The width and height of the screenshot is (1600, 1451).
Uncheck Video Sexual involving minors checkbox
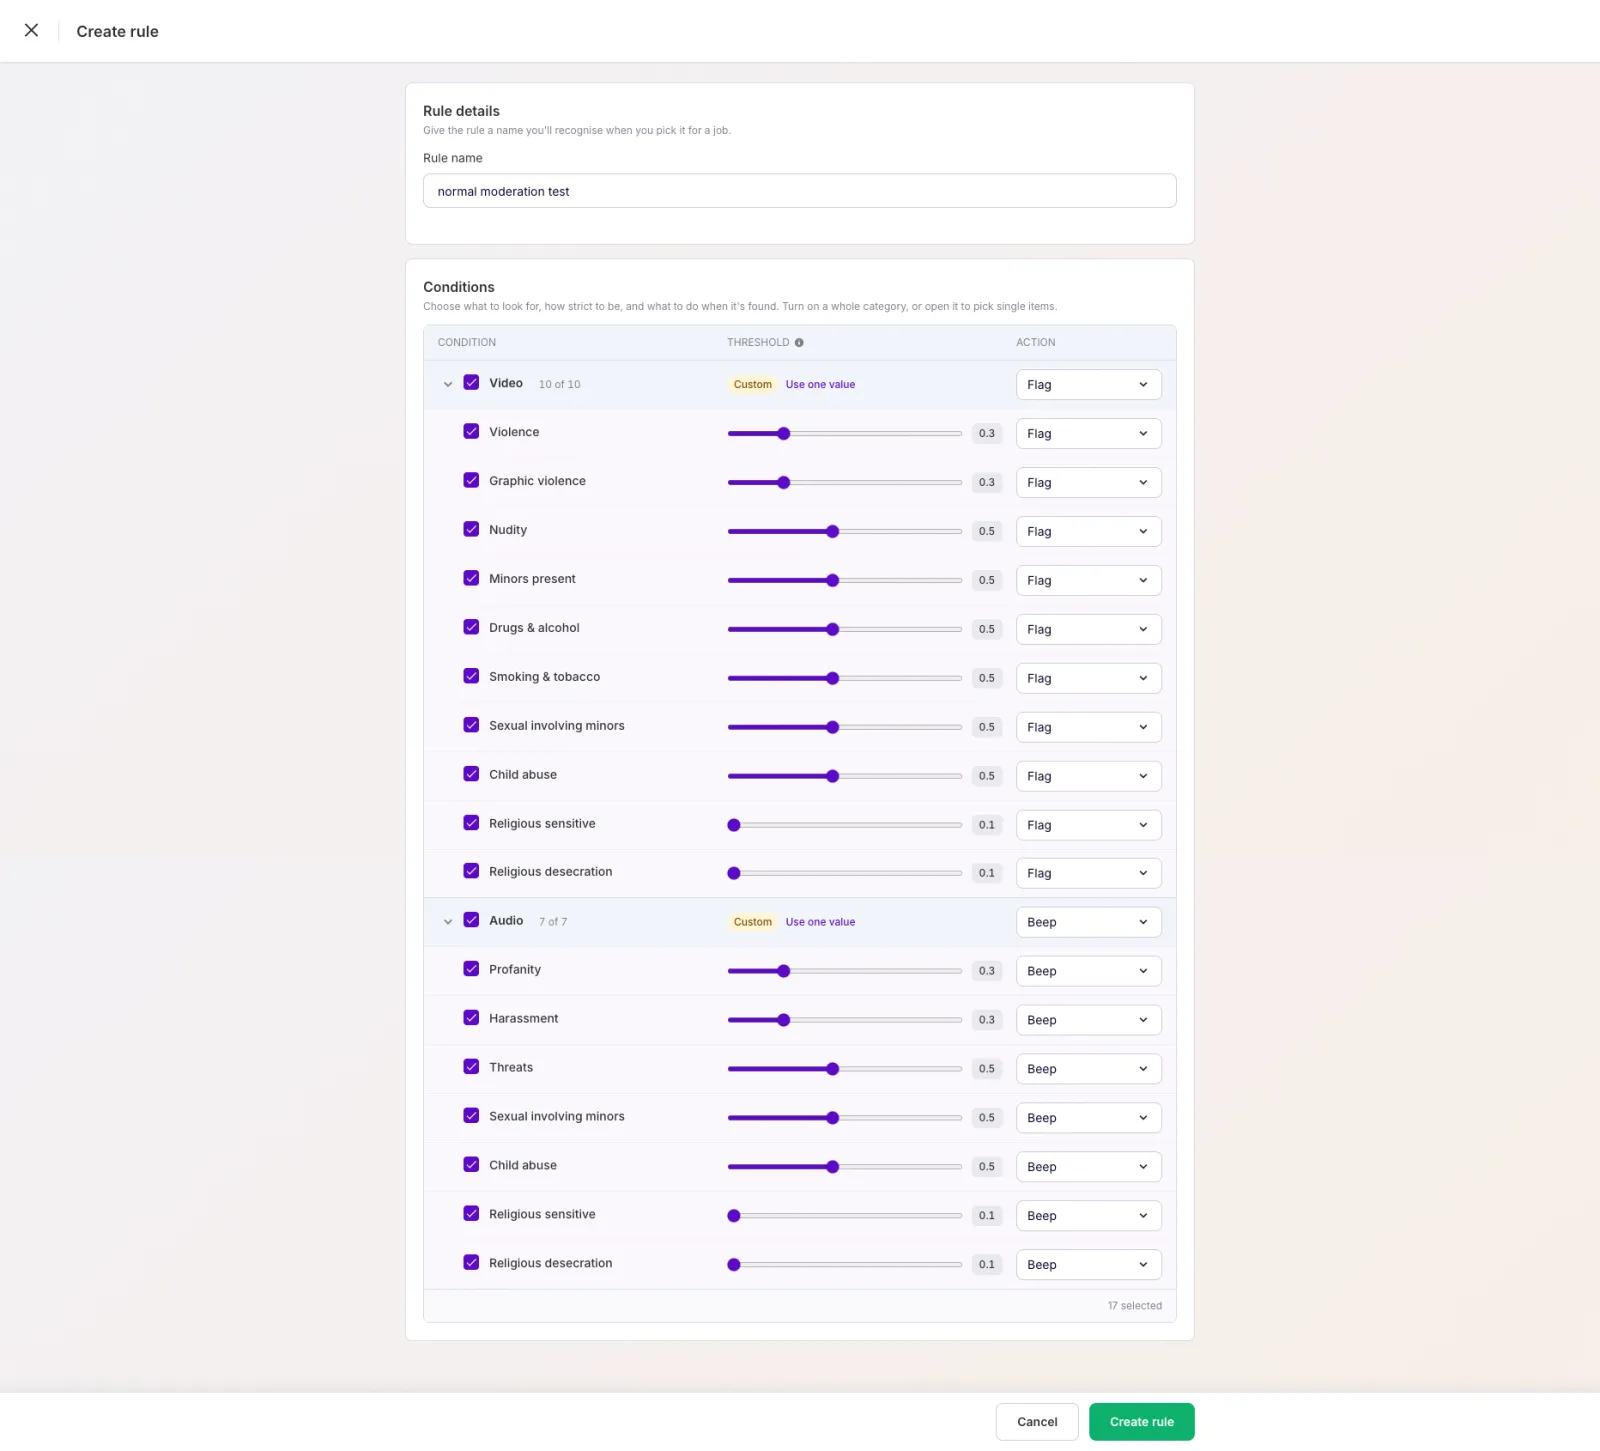point(471,726)
